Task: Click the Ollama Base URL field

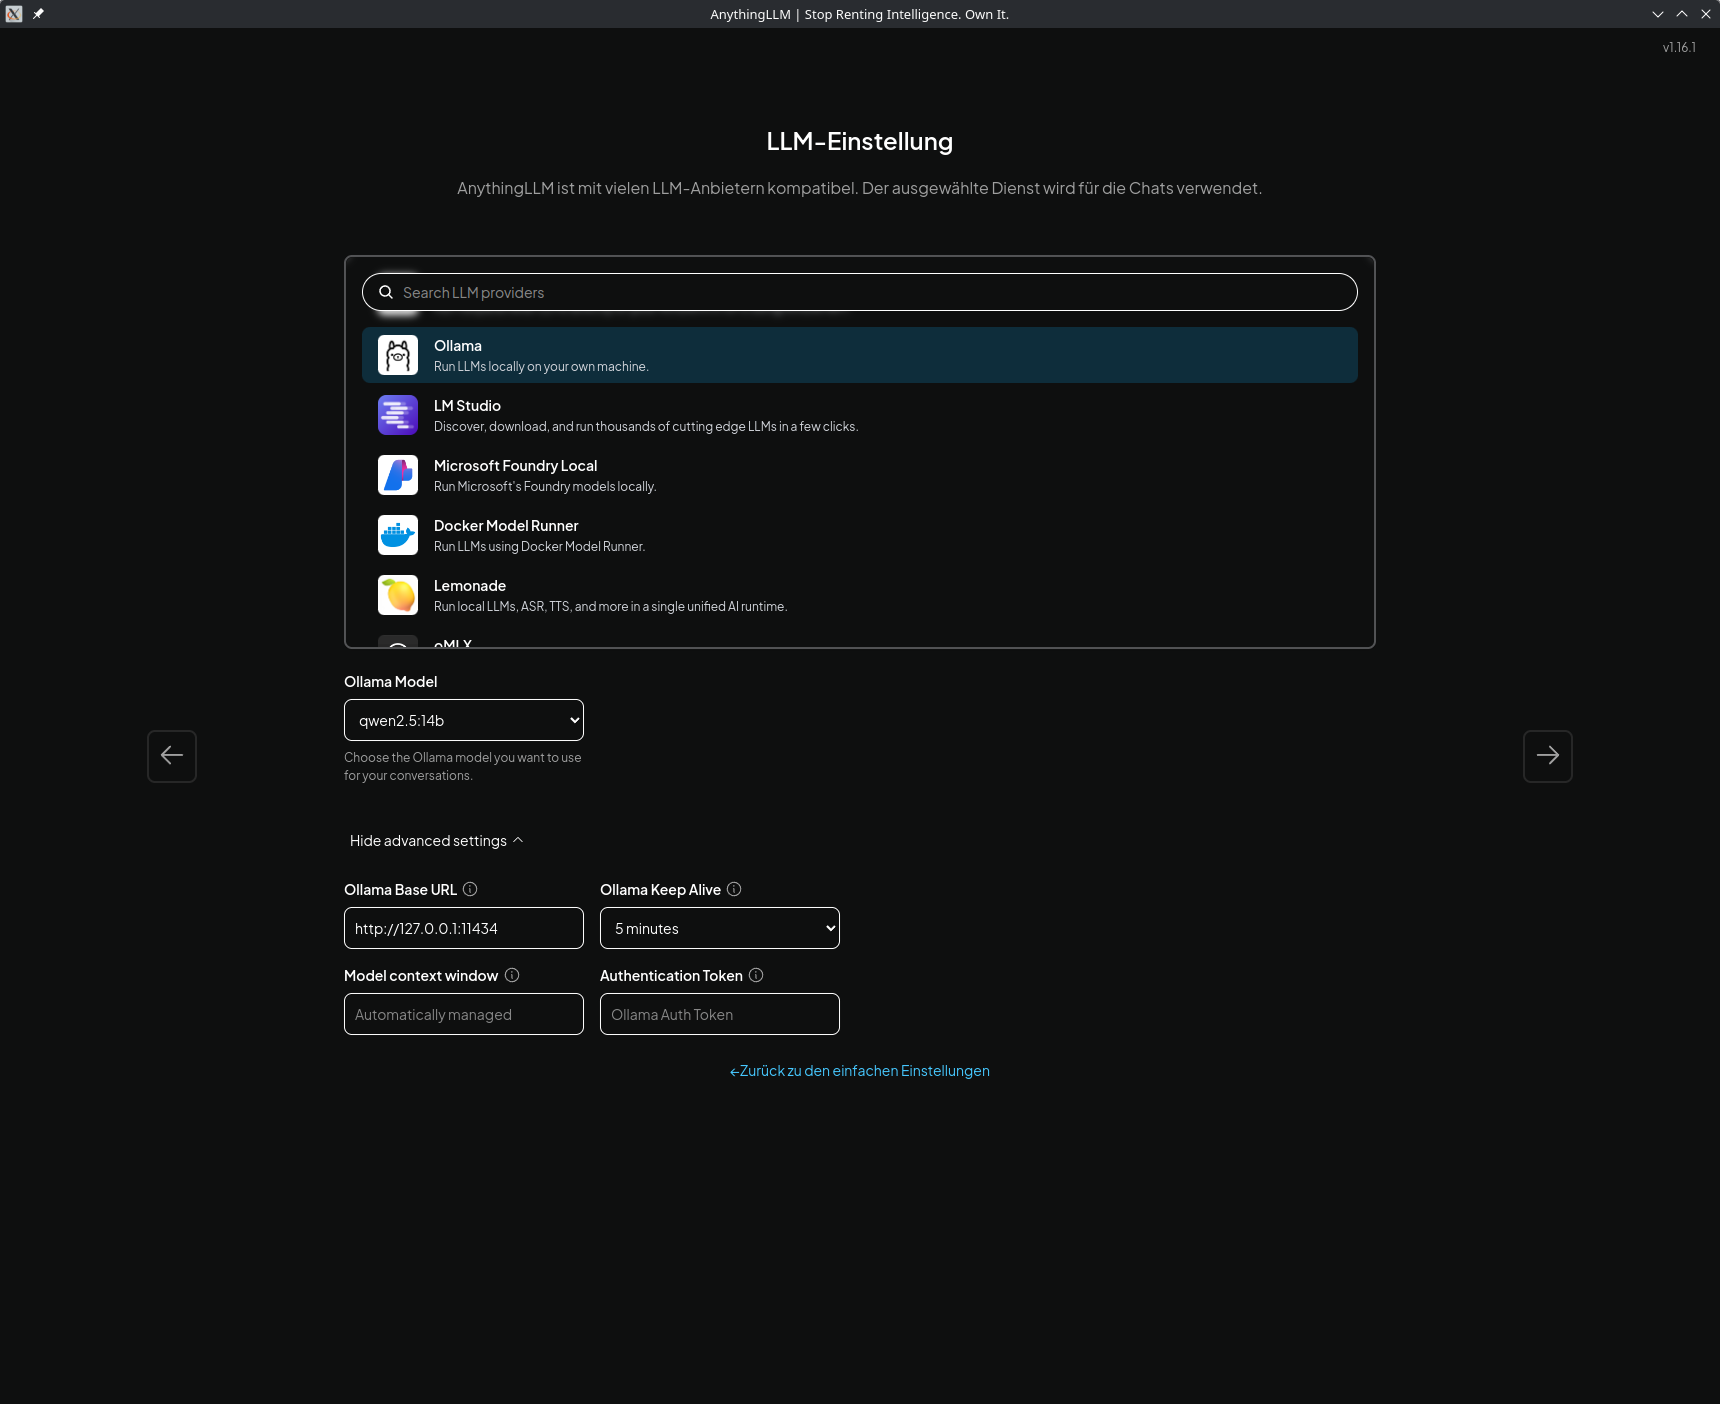Action: pyautogui.click(x=464, y=928)
